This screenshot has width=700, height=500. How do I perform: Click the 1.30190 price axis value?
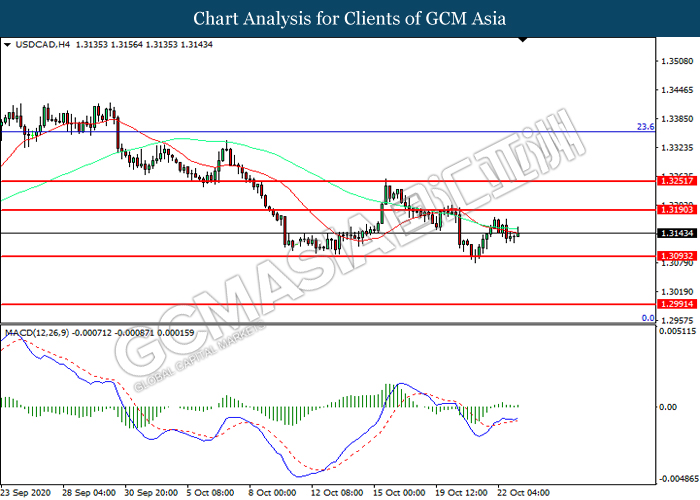click(x=677, y=292)
